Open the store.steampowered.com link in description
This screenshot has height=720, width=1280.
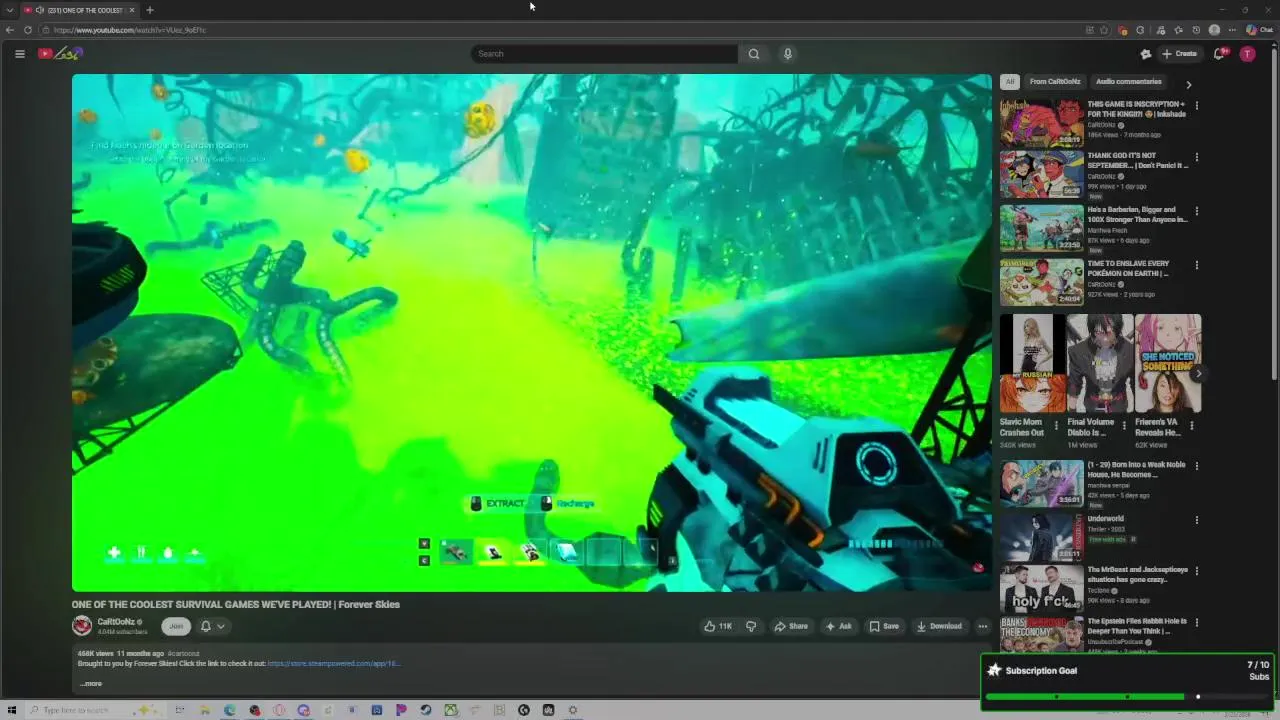334,663
